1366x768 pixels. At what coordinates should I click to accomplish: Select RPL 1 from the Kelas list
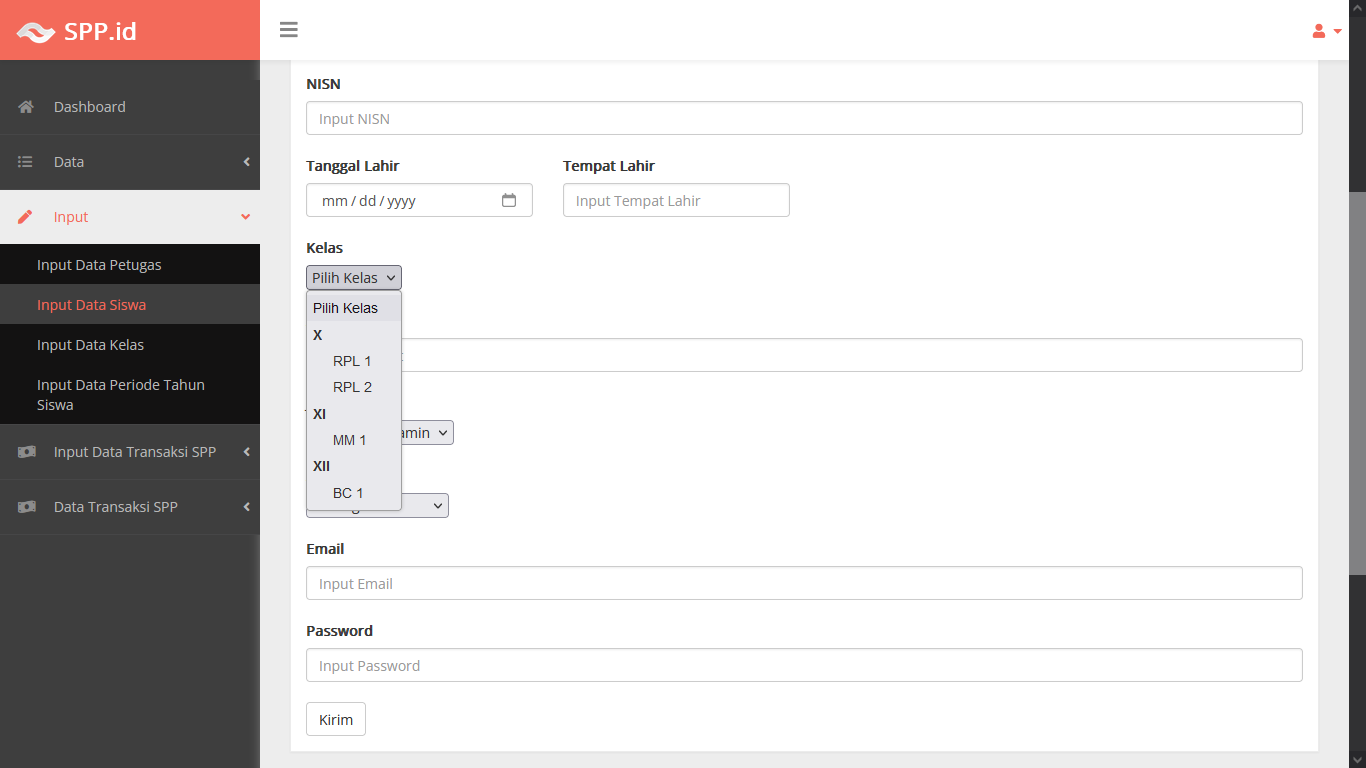(352, 361)
